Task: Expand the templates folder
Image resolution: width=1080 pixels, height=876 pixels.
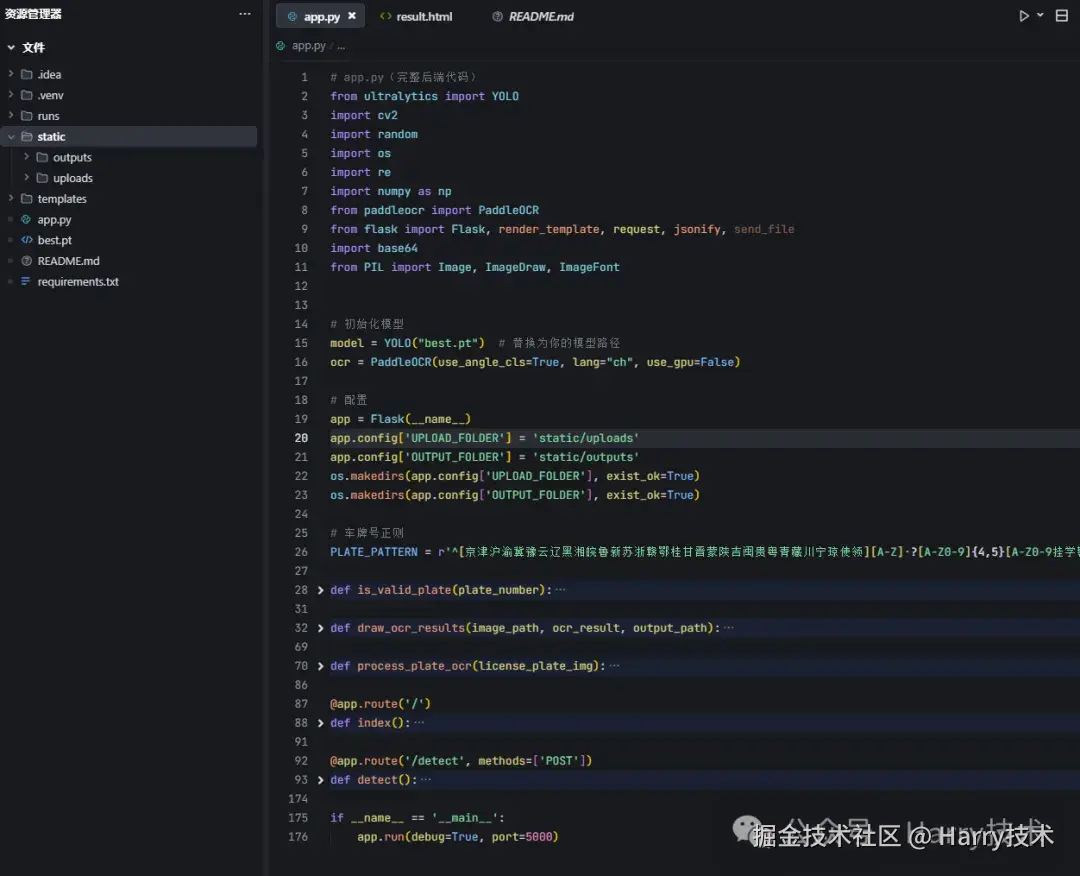Action: pyautogui.click(x=10, y=198)
